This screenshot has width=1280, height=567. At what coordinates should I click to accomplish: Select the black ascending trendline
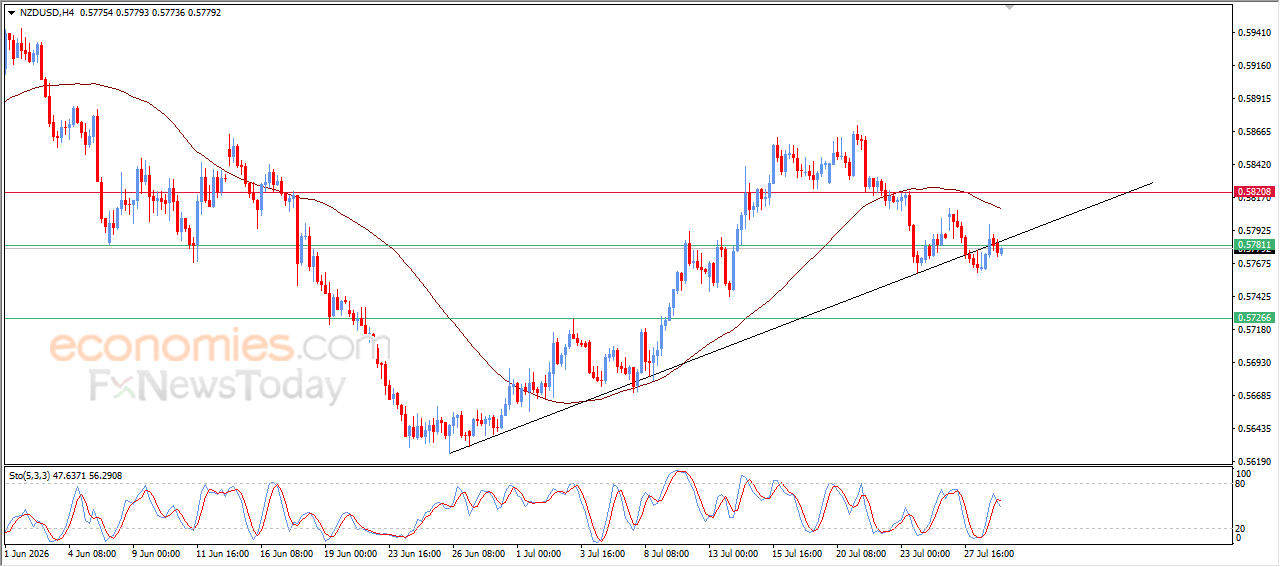pyautogui.click(x=800, y=317)
